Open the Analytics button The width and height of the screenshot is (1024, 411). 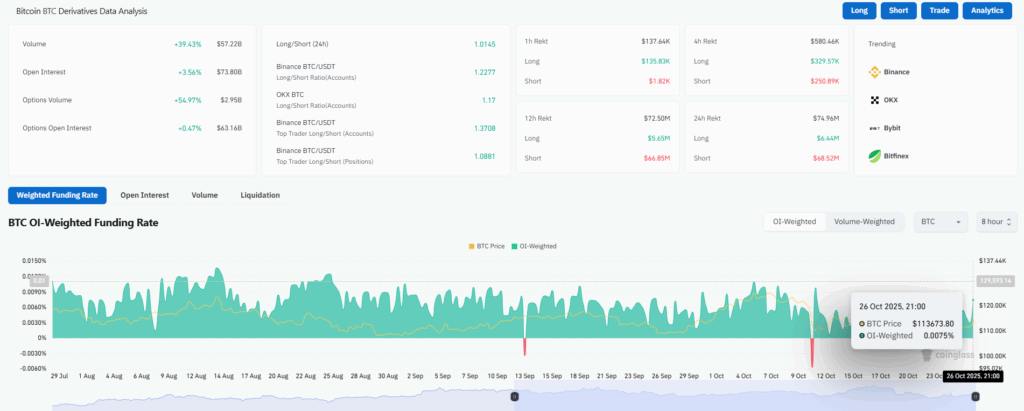pos(988,11)
